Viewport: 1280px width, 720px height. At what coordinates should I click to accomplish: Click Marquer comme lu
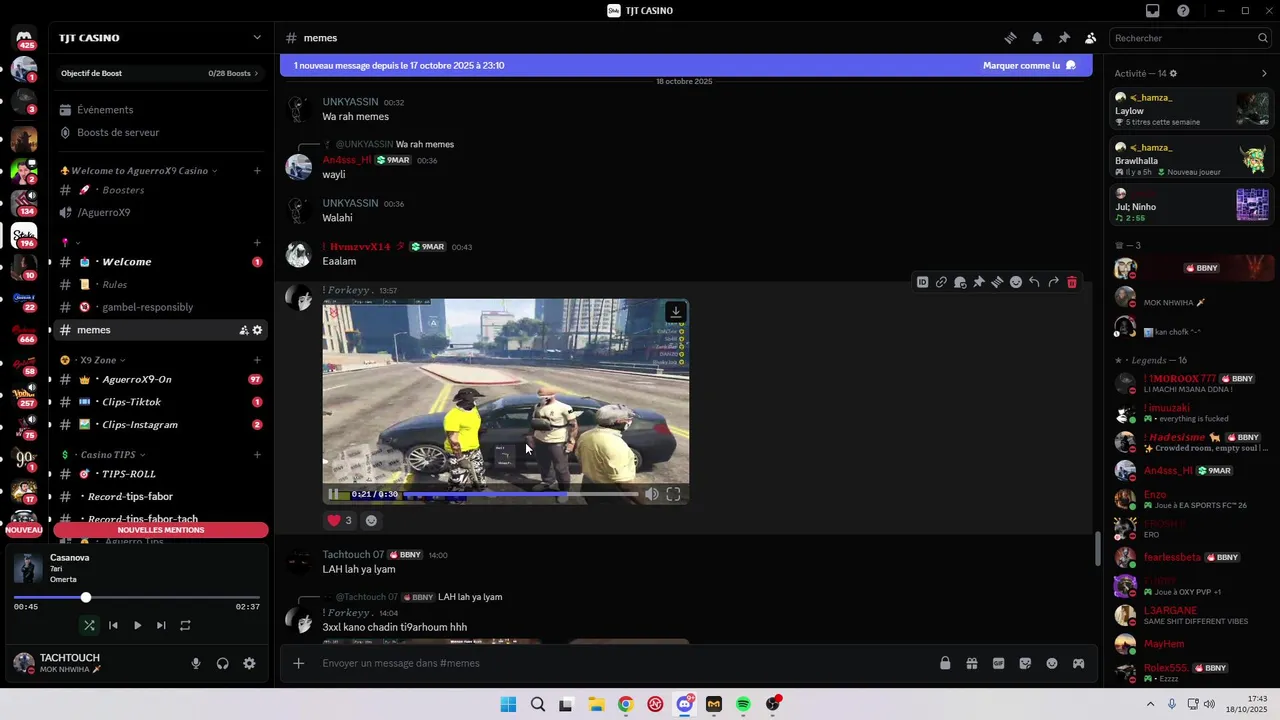click(1029, 65)
